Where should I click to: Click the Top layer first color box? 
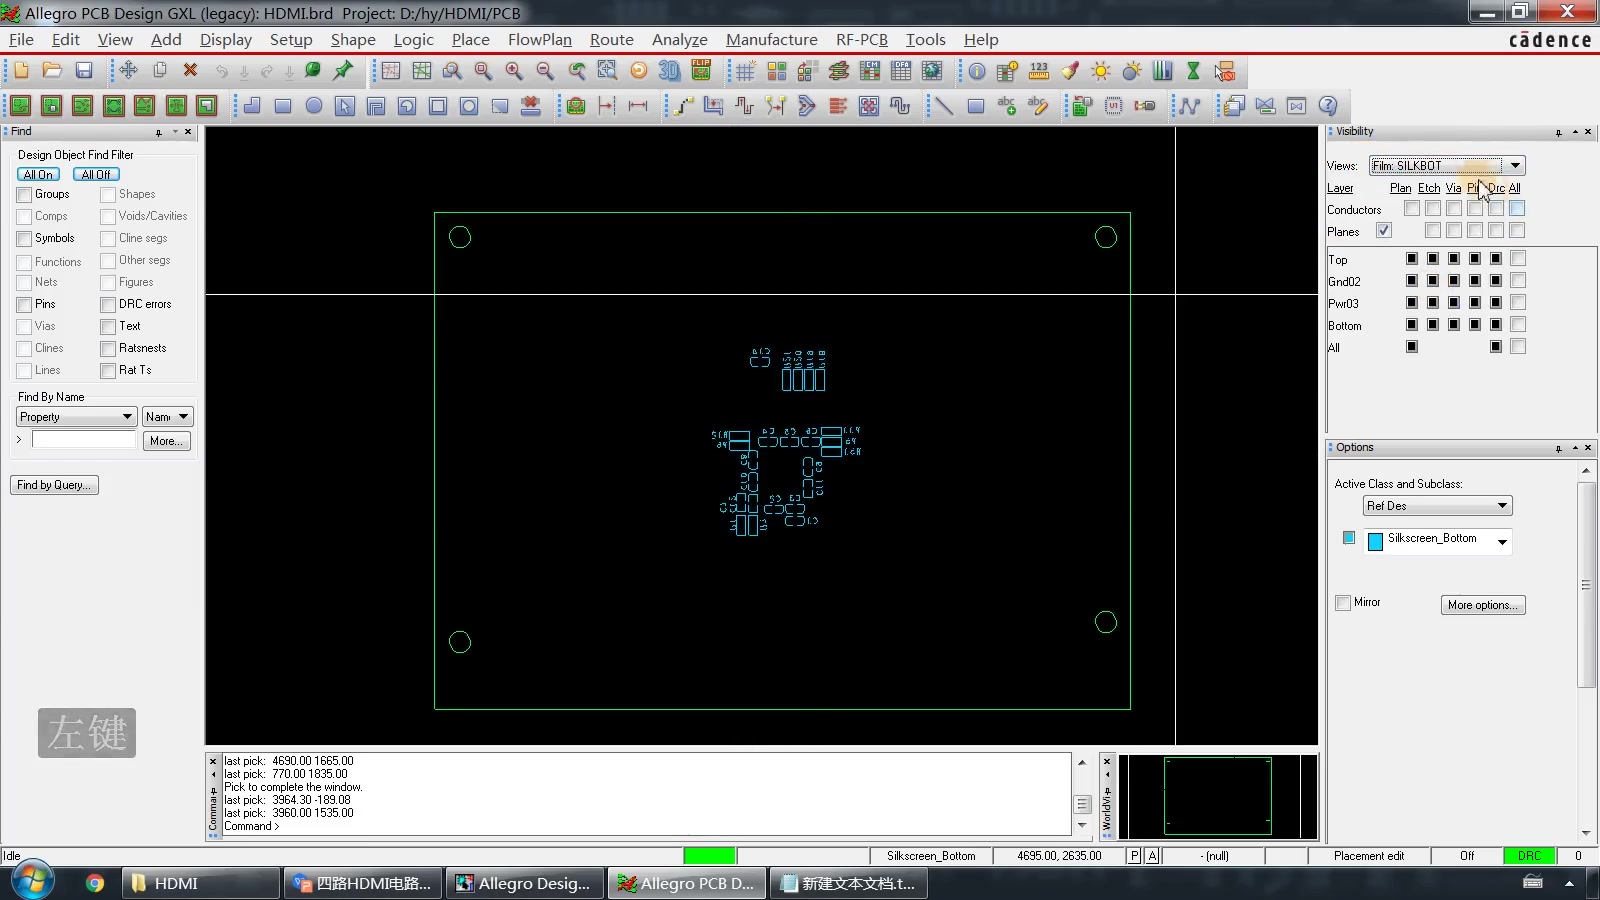[1412, 259]
